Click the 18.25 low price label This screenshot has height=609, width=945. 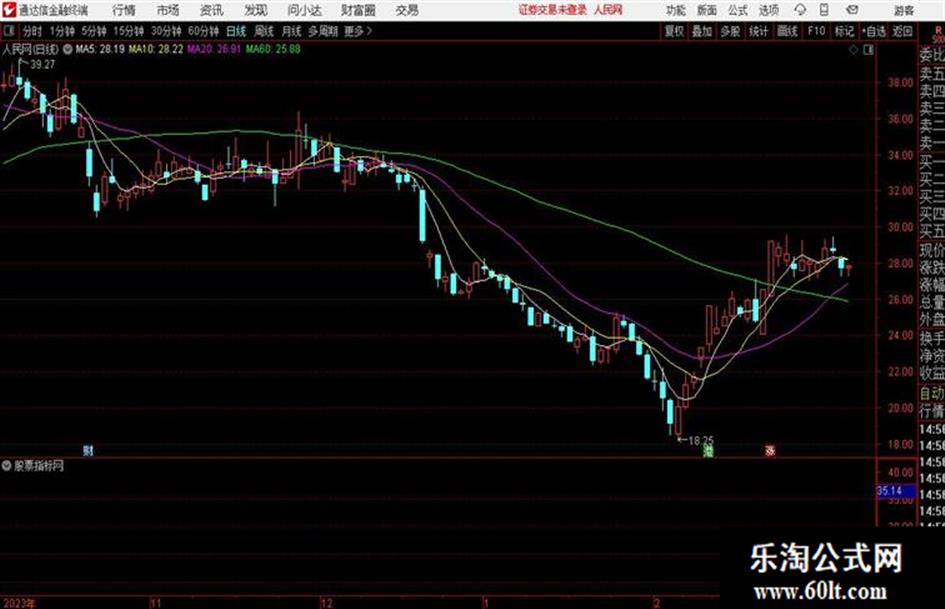pyautogui.click(x=701, y=441)
